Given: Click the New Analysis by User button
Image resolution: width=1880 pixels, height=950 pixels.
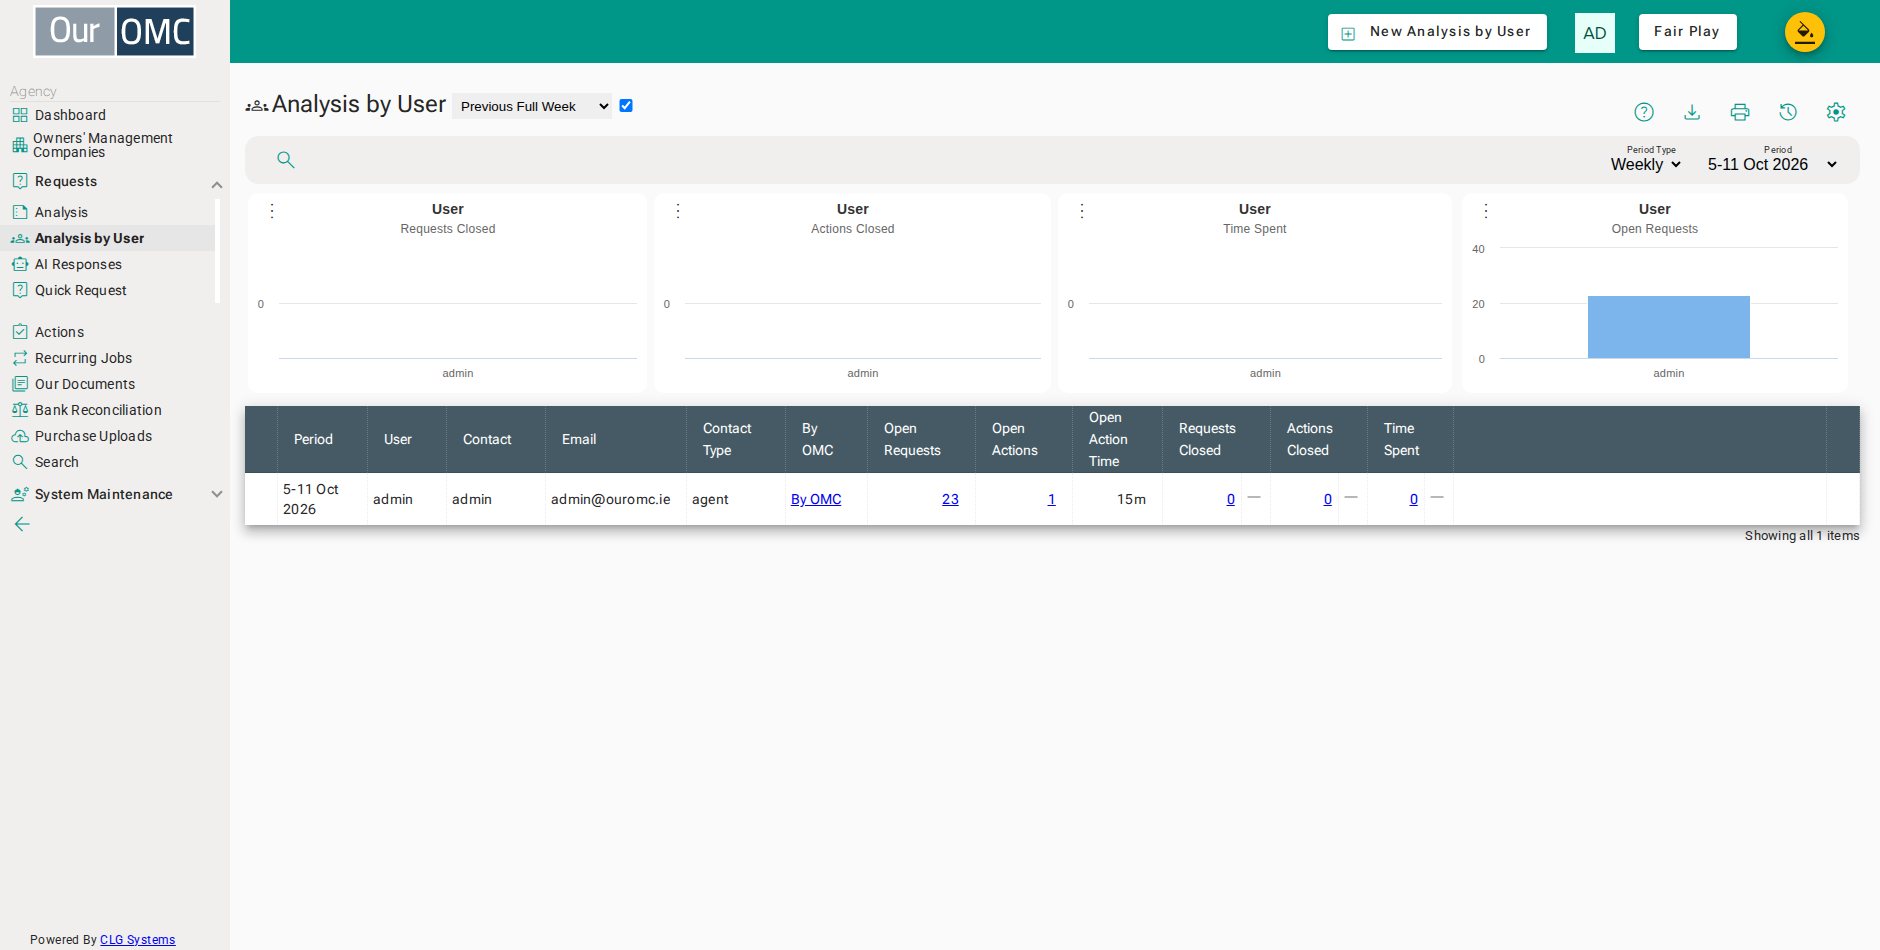Looking at the screenshot, I should click(x=1437, y=32).
